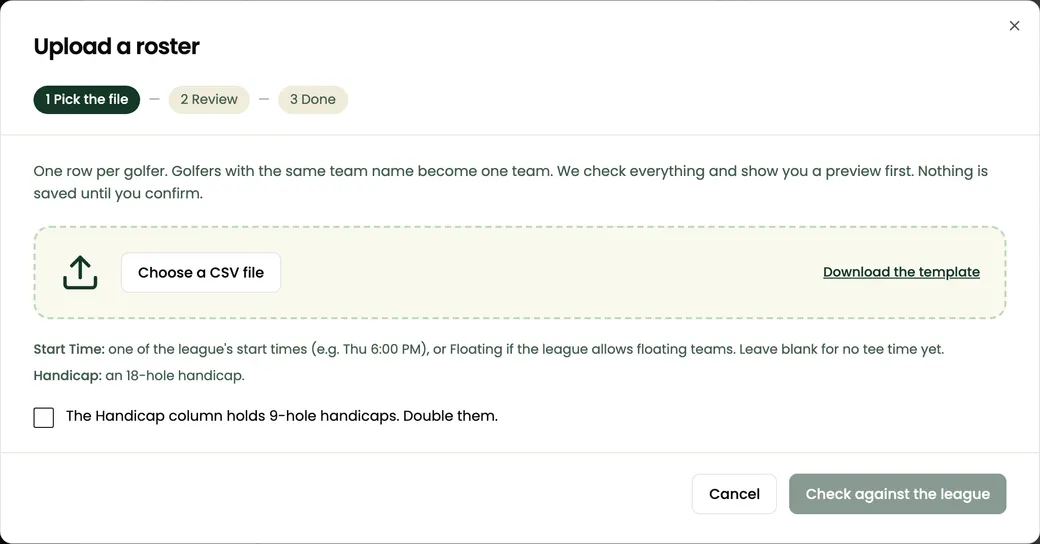Screen dimensions: 1040x544
Task: Select the '1 Pick the file' step
Action: click(87, 100)
